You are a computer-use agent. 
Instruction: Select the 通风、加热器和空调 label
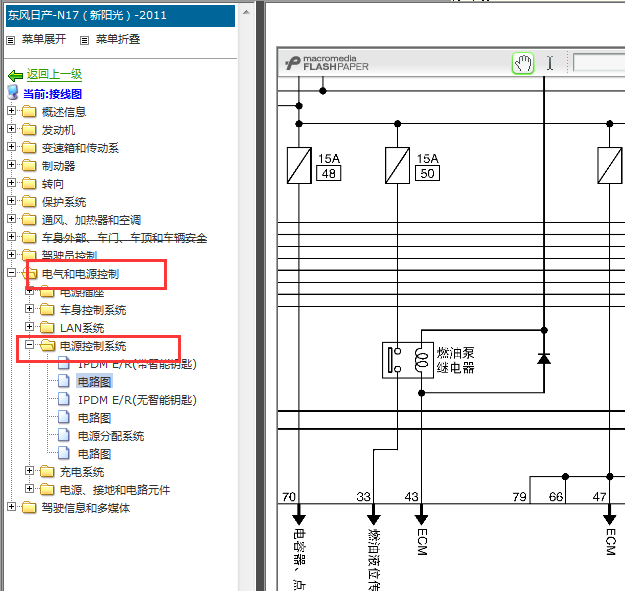click(91, 220)
